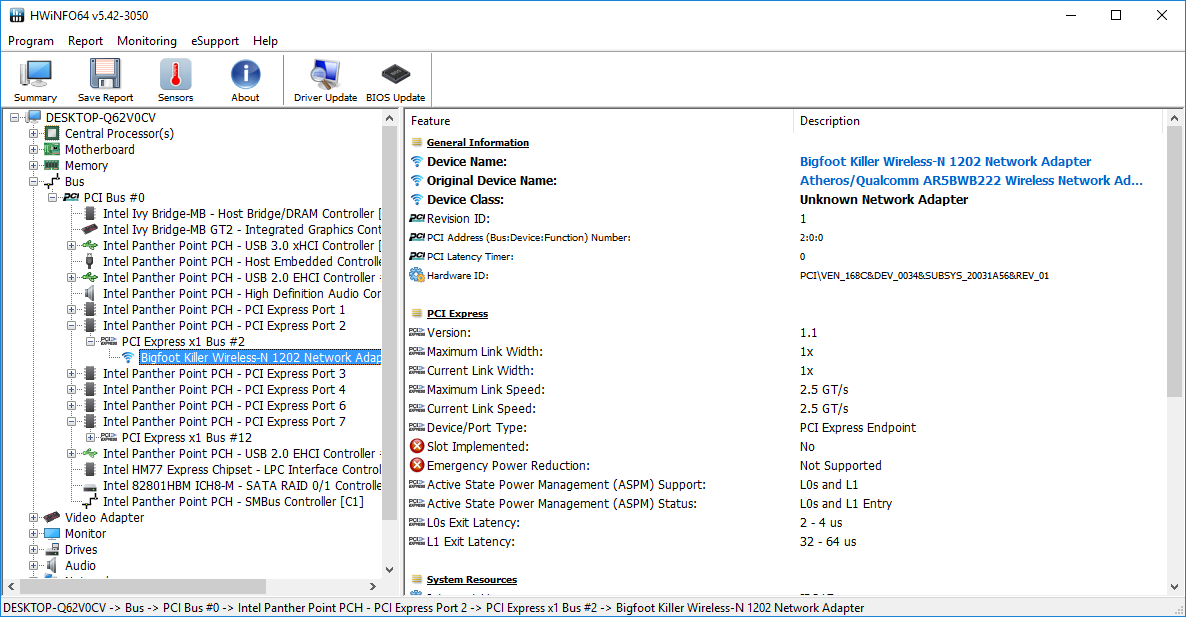This screenshot has height=617, width=1186.
Task: Click the Monitor icon in tree
Action: 52,533
